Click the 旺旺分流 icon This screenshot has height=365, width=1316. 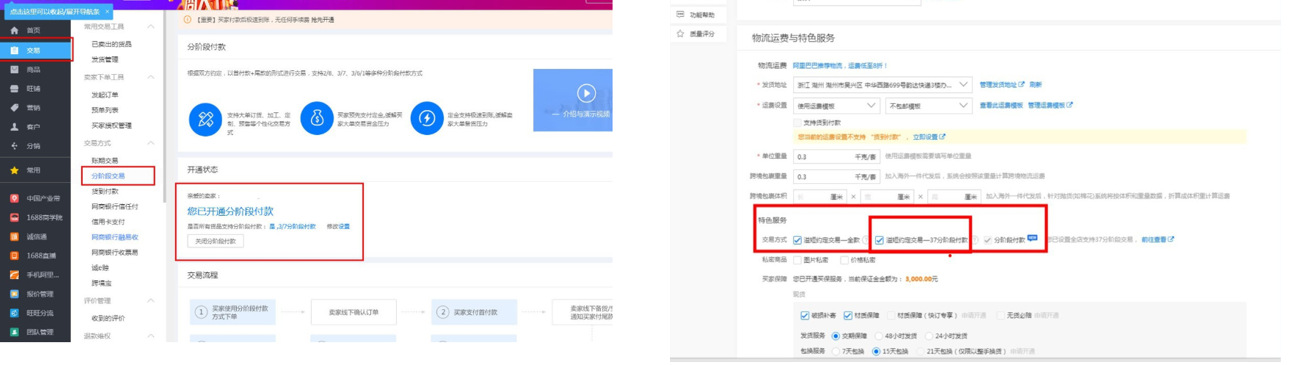[14, 313]
